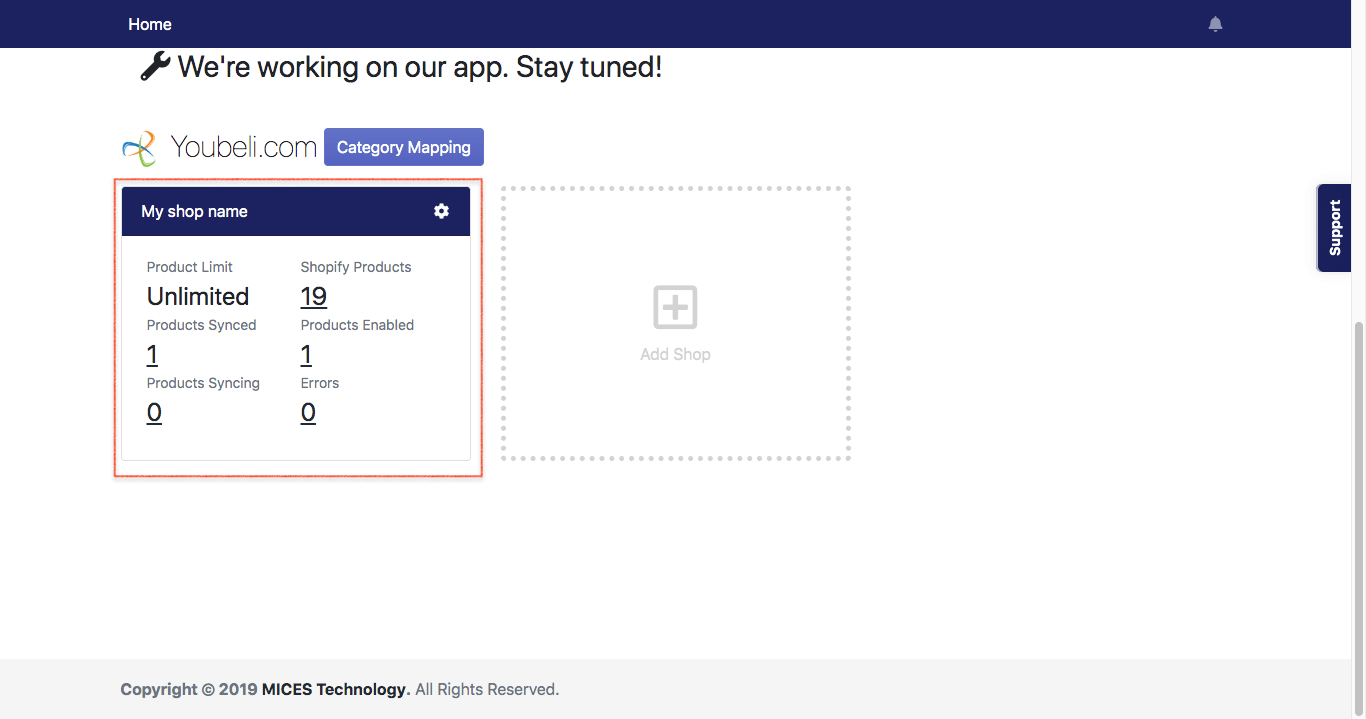Click the Category Mapping button
The height and width of the screenshot is (719, 1366).
click(403, 146)
